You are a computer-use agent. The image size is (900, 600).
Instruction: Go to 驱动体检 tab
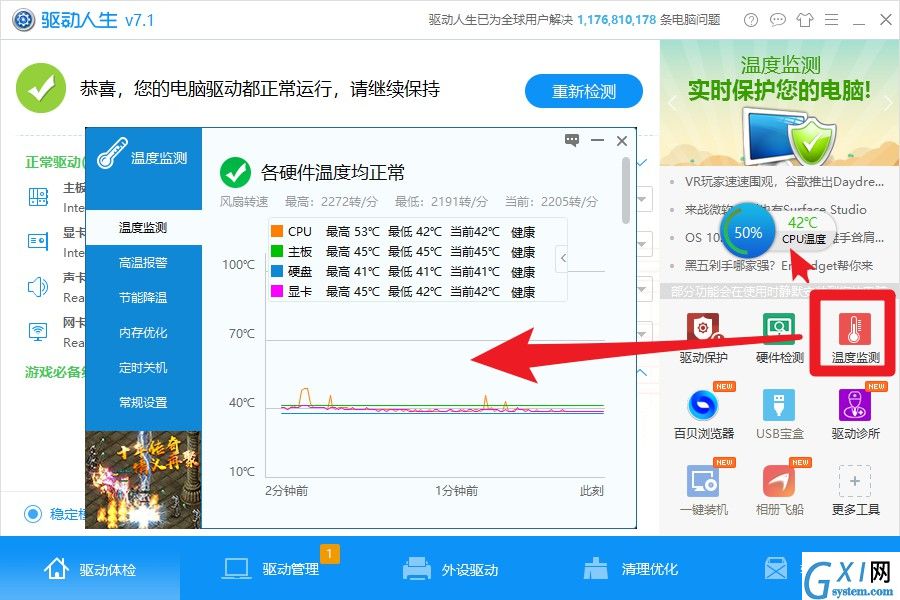[90, 569]
